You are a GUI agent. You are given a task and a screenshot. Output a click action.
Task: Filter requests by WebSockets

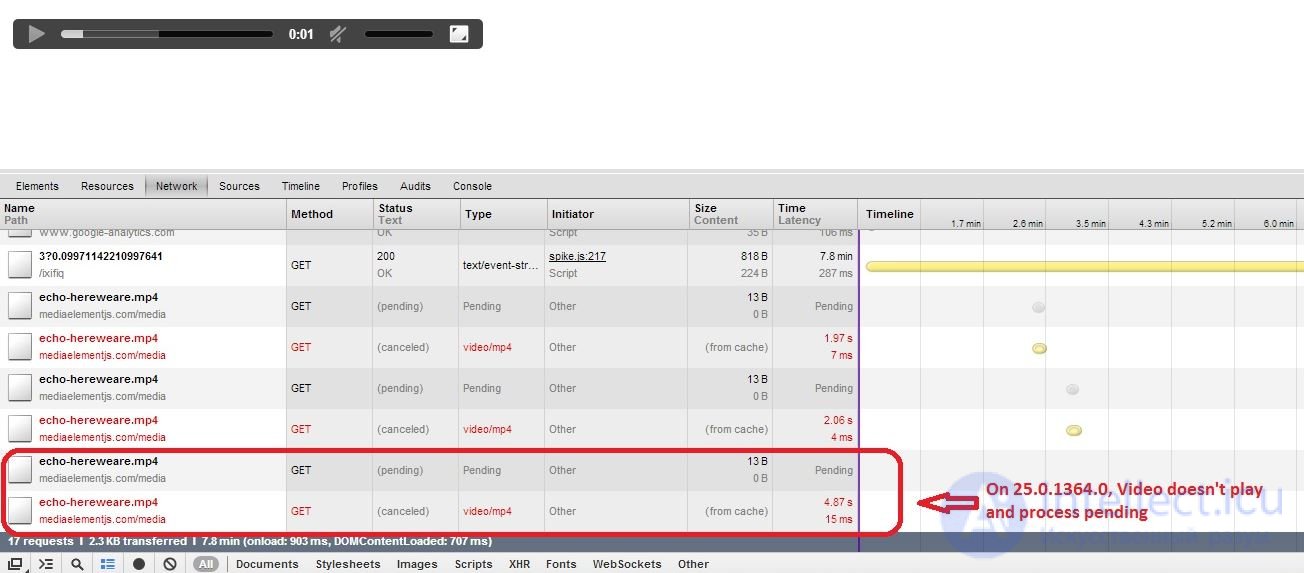(x=627, y=564)
